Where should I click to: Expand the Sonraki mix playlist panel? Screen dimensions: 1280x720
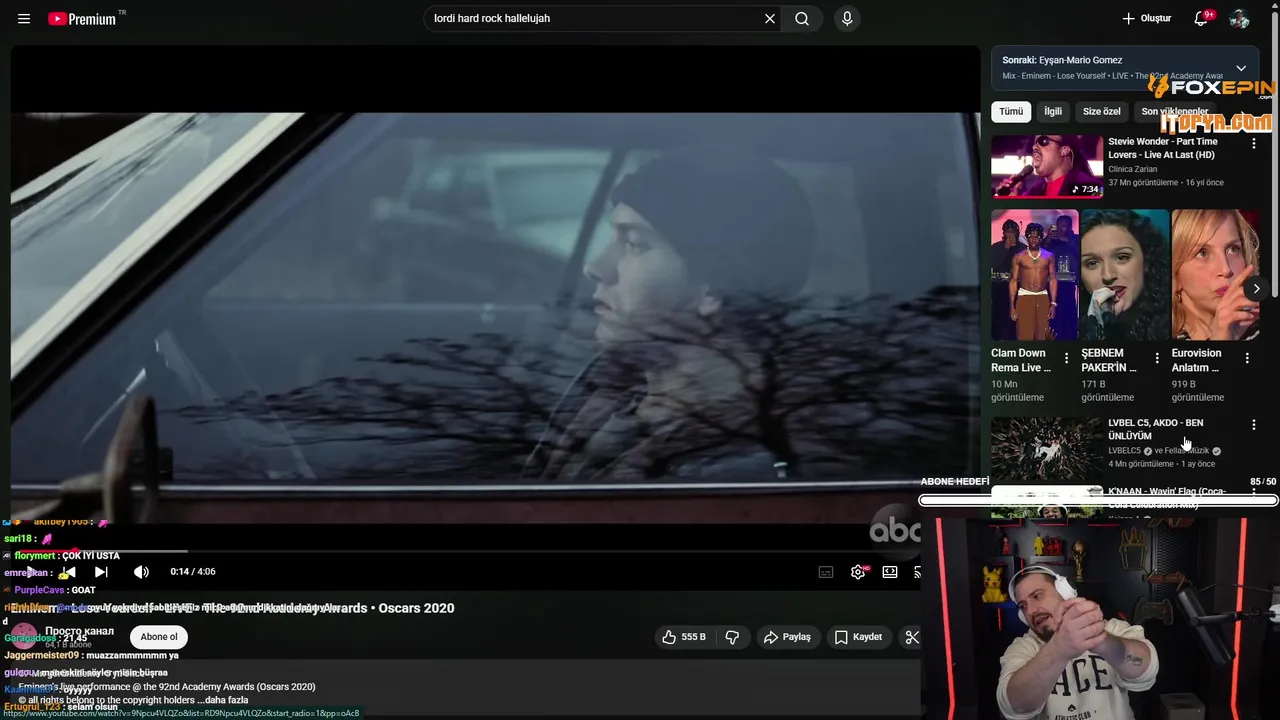[1241, 68]
